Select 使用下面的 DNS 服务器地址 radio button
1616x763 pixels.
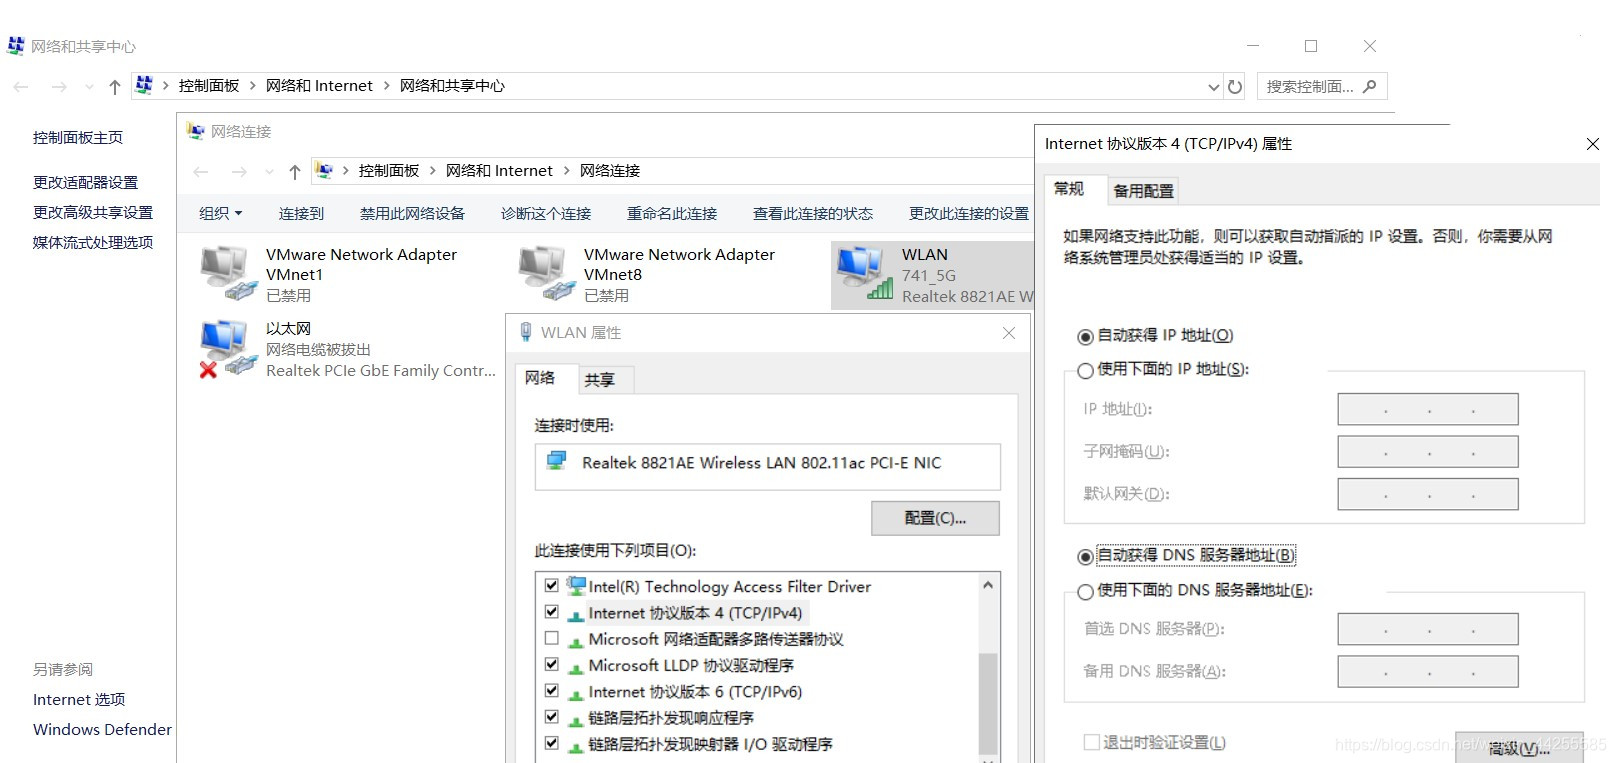[1085, 592]
